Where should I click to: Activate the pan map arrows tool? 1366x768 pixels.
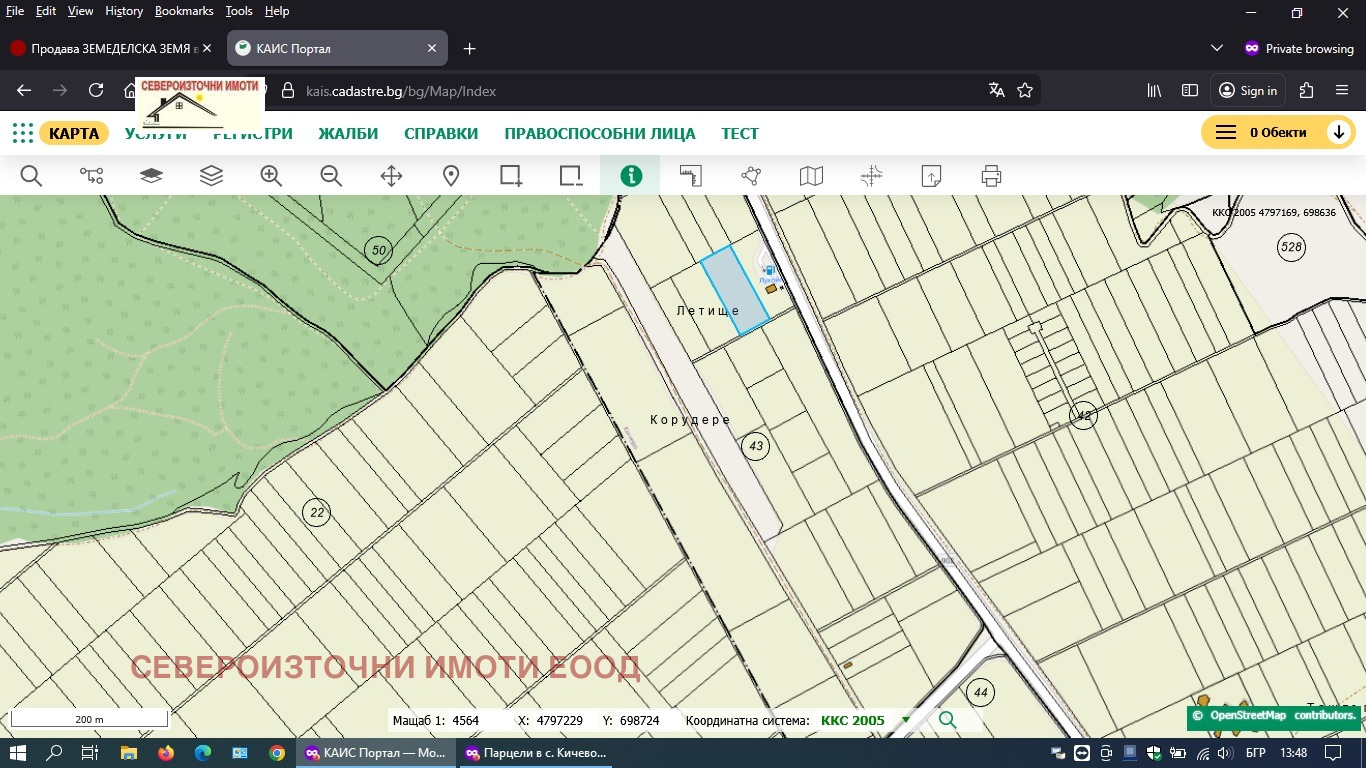pos(391,176)
